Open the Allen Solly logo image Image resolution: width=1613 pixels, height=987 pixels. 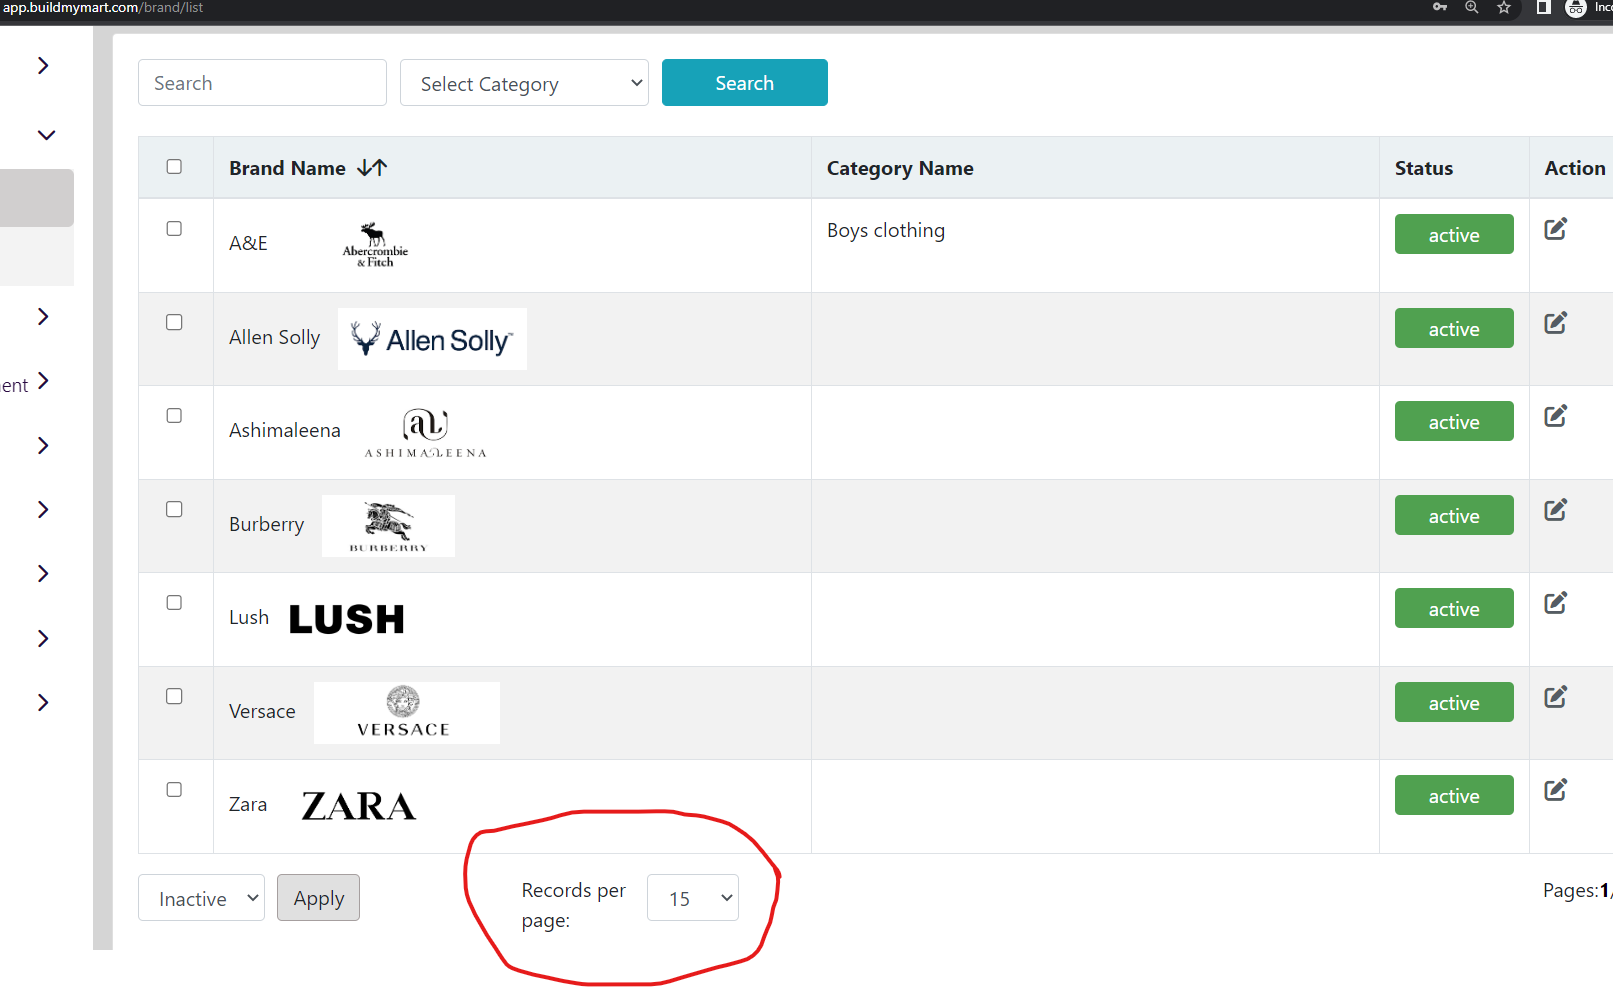click(x=432, y=339)
